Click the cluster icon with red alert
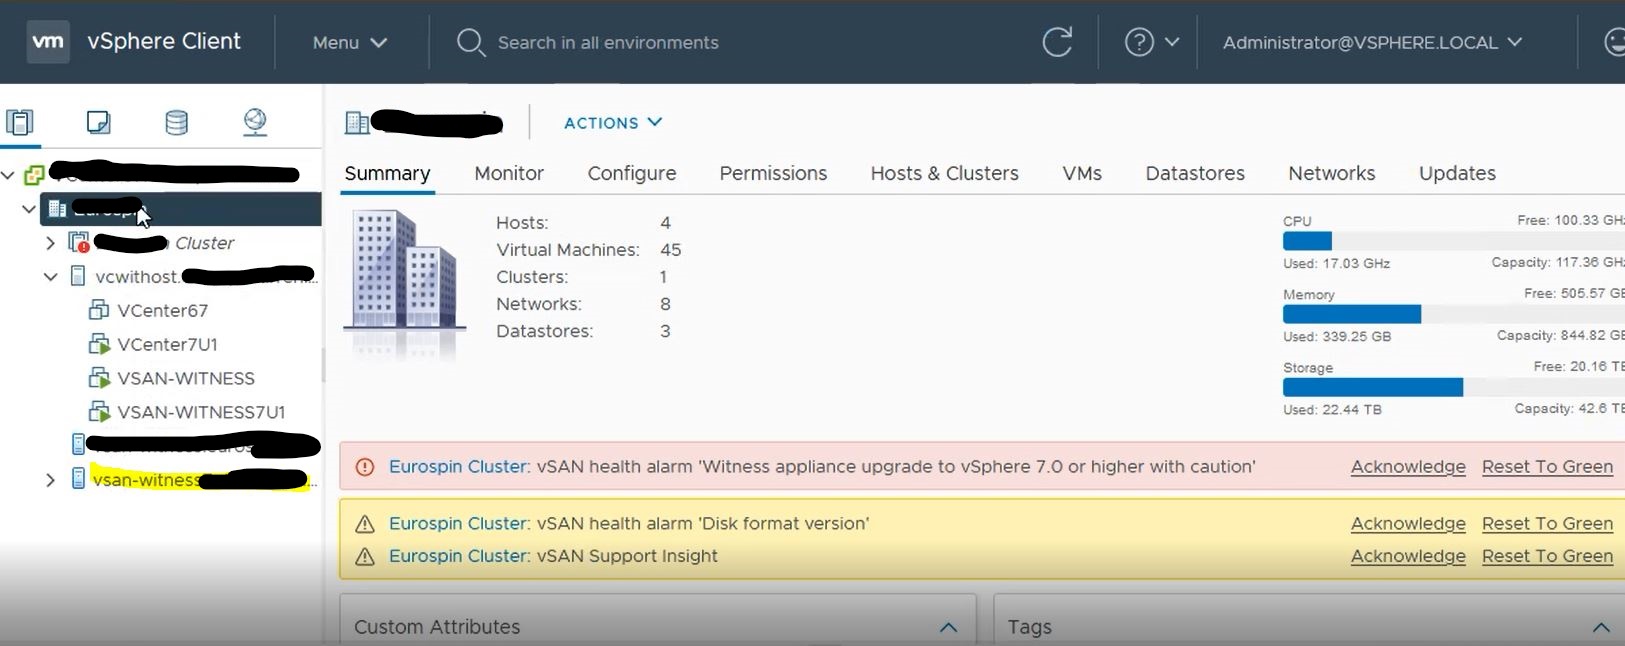Screen dimensions: 1625x646 (x=79, y=243)
